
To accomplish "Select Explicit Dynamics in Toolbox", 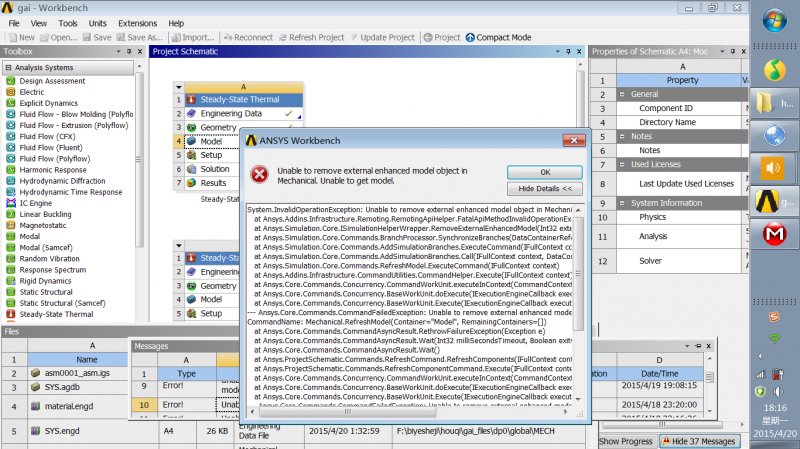I will click(x=48, y=103).
